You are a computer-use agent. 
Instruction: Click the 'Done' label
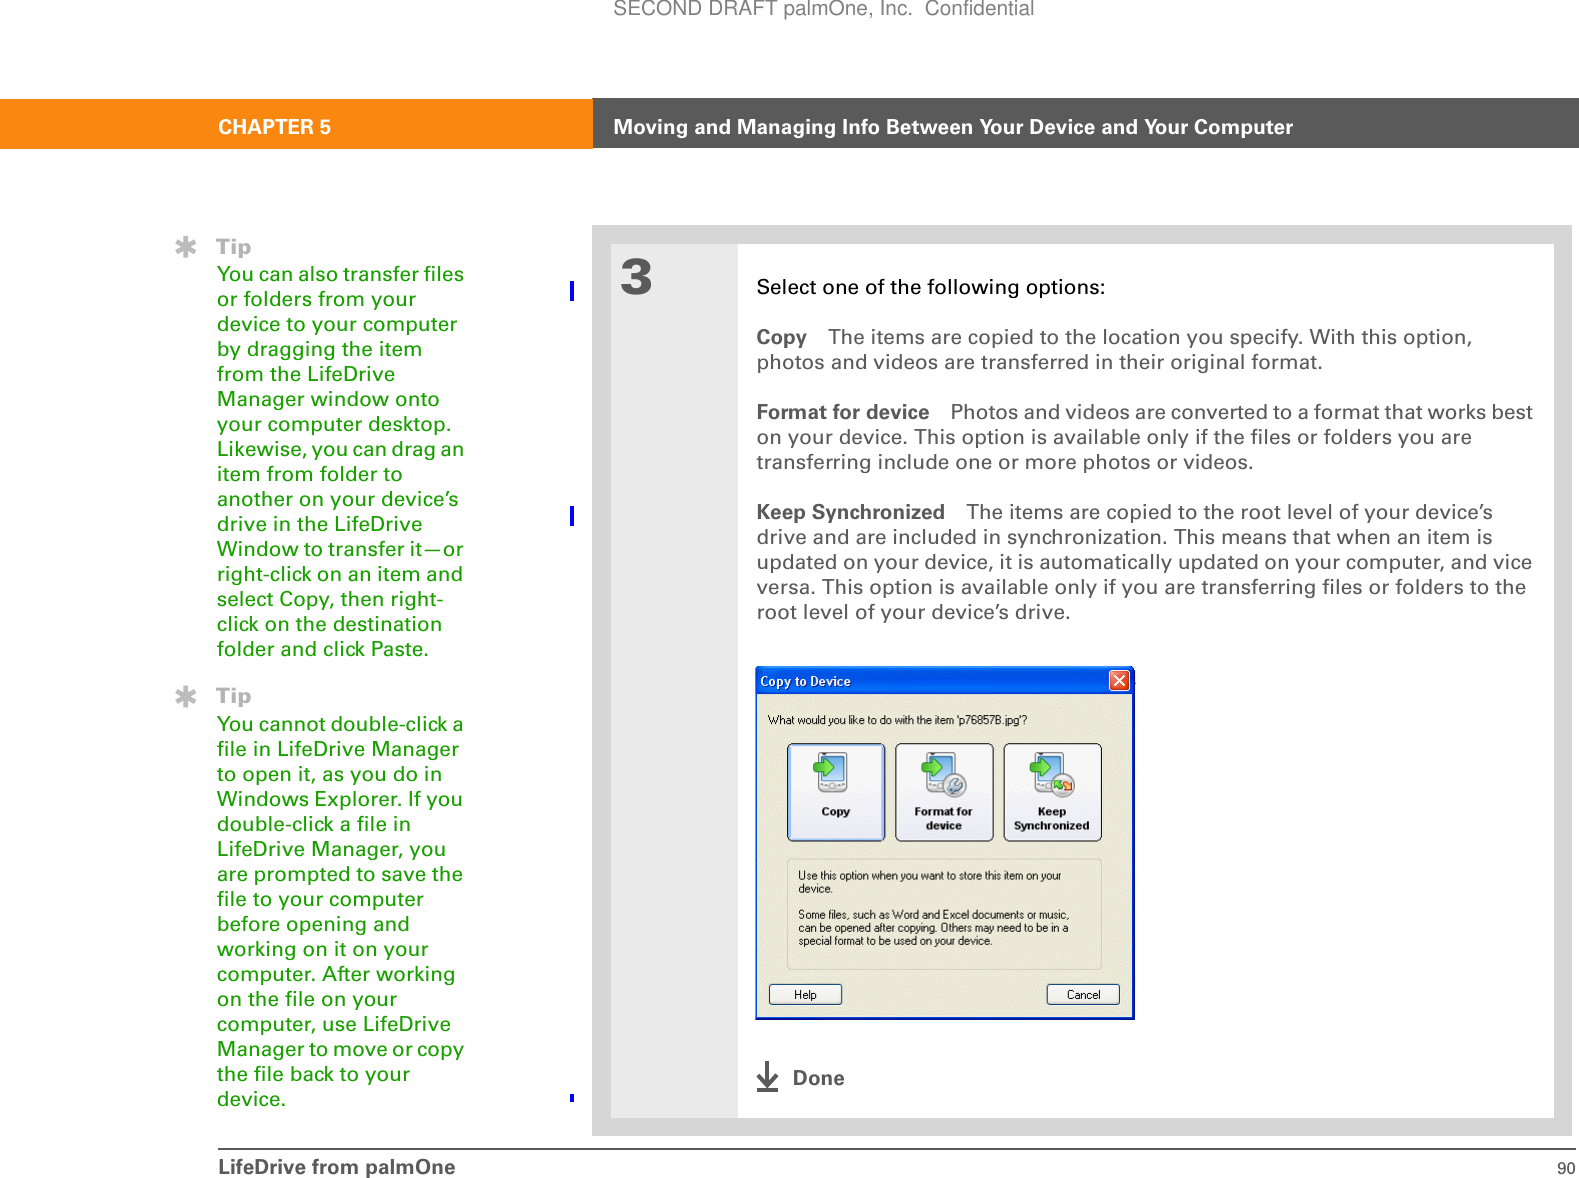coord(819,1078)
